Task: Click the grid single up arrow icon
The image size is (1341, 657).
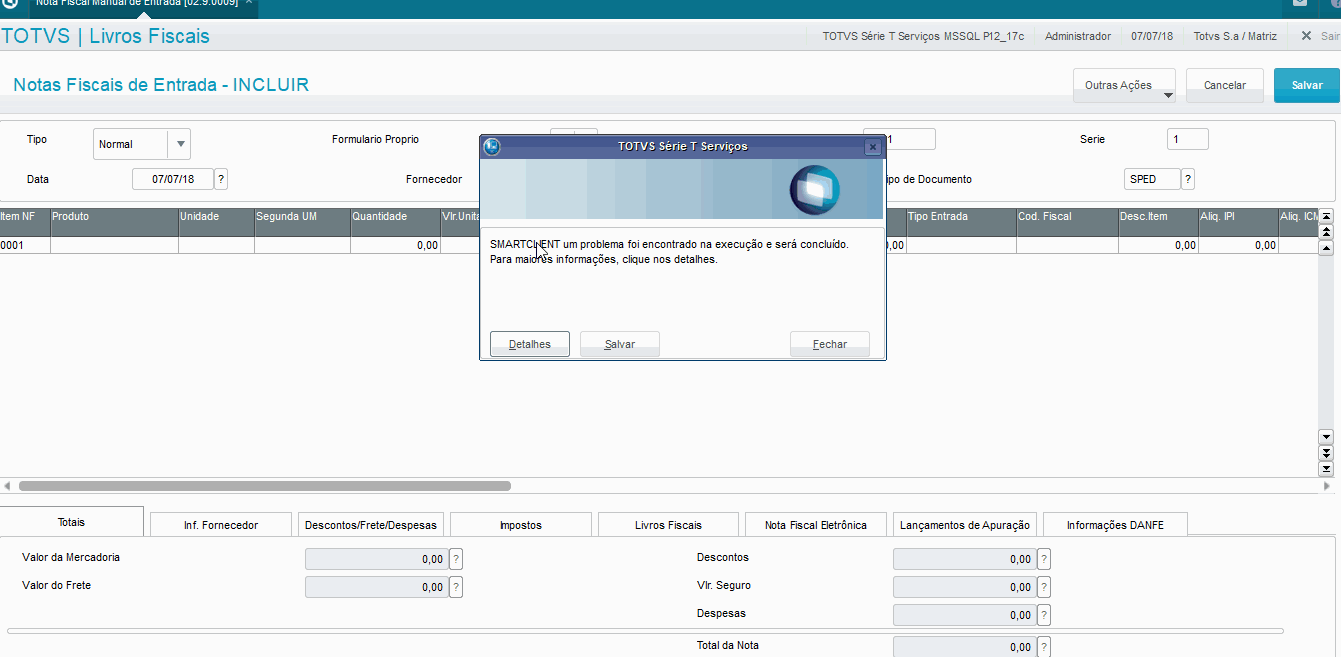Action: pyautogui.click(x=1326, y=247)
